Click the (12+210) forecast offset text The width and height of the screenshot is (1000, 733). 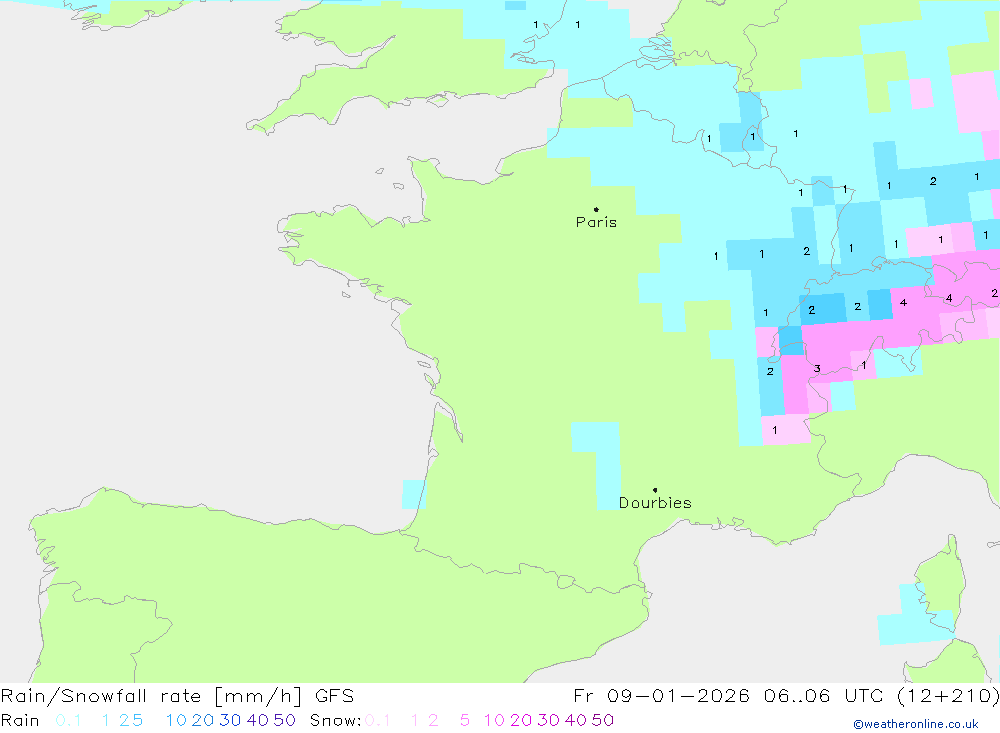948,696
